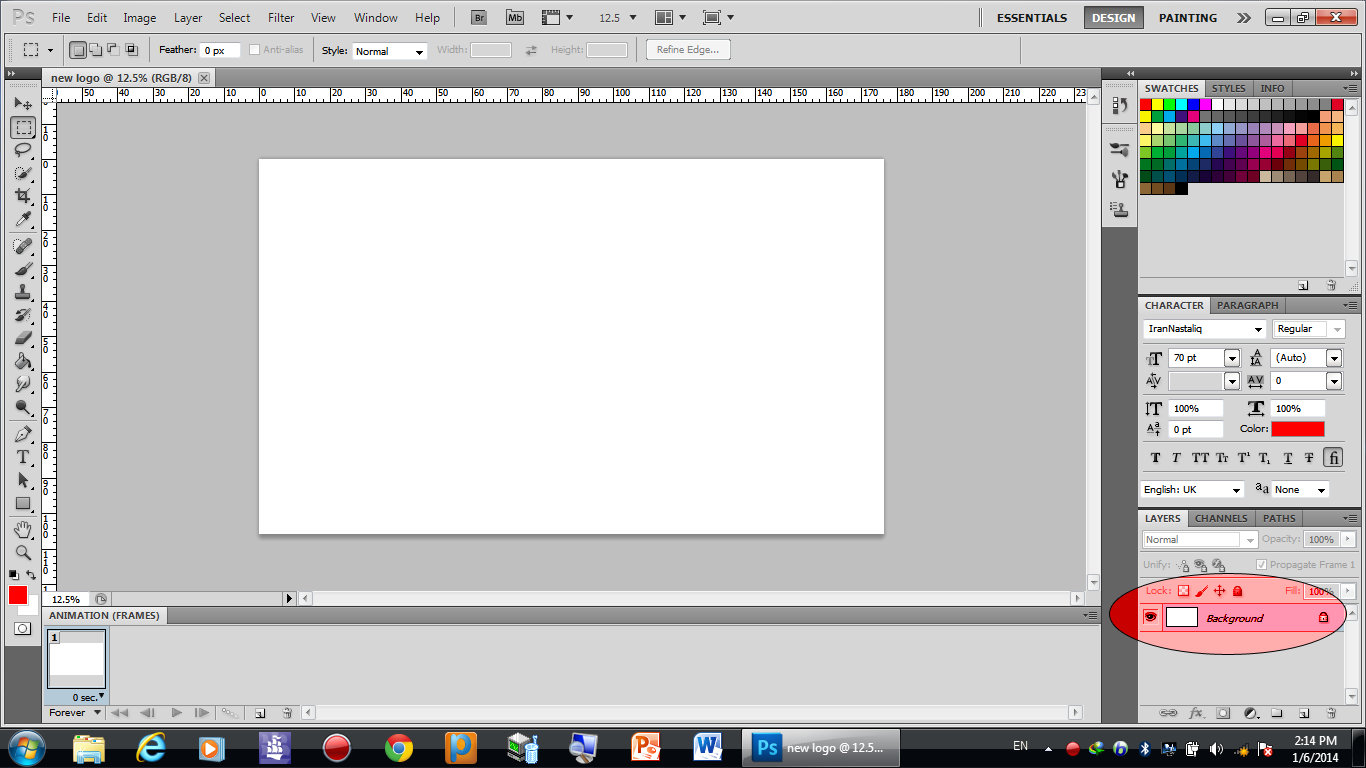Image resolution: width=1366 pixels, height=768 pixels.
Task: Select the Eraser tool
Action: point(22,338)
